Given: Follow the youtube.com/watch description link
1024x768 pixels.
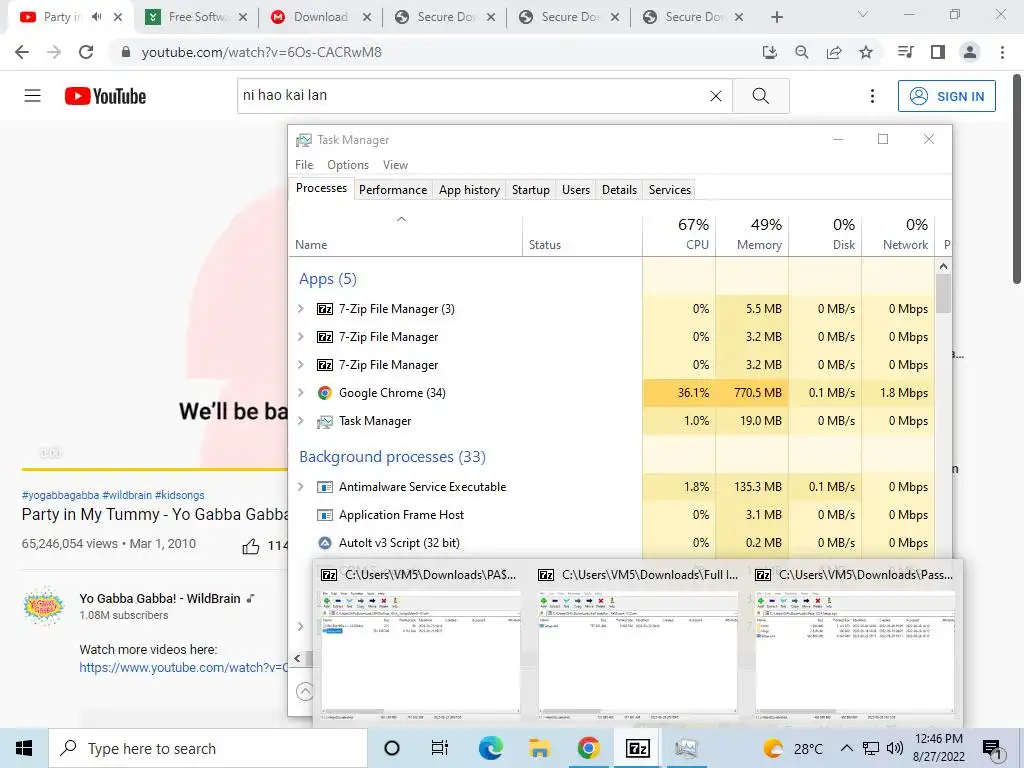Looking at the screenshot, I should pos(184,667).
